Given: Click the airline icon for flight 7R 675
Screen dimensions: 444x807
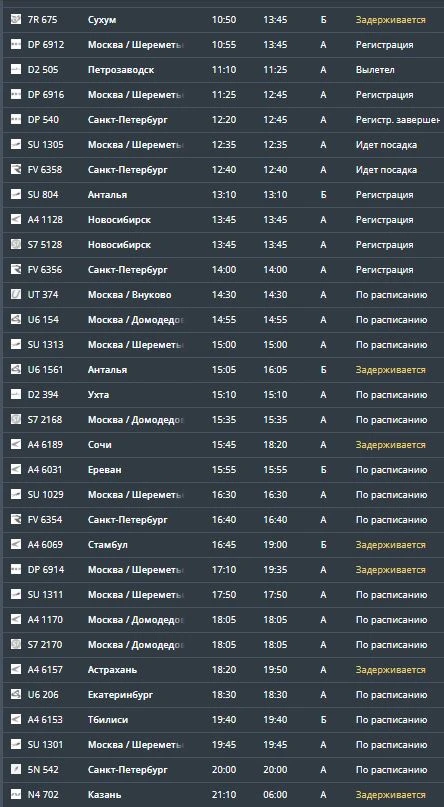Looking at the screenshot, I should coord(16,20).
